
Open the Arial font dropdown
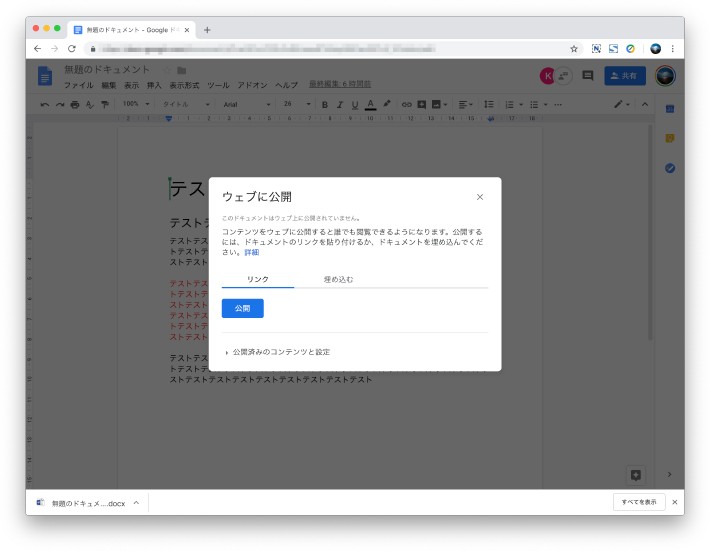point(246,105)
